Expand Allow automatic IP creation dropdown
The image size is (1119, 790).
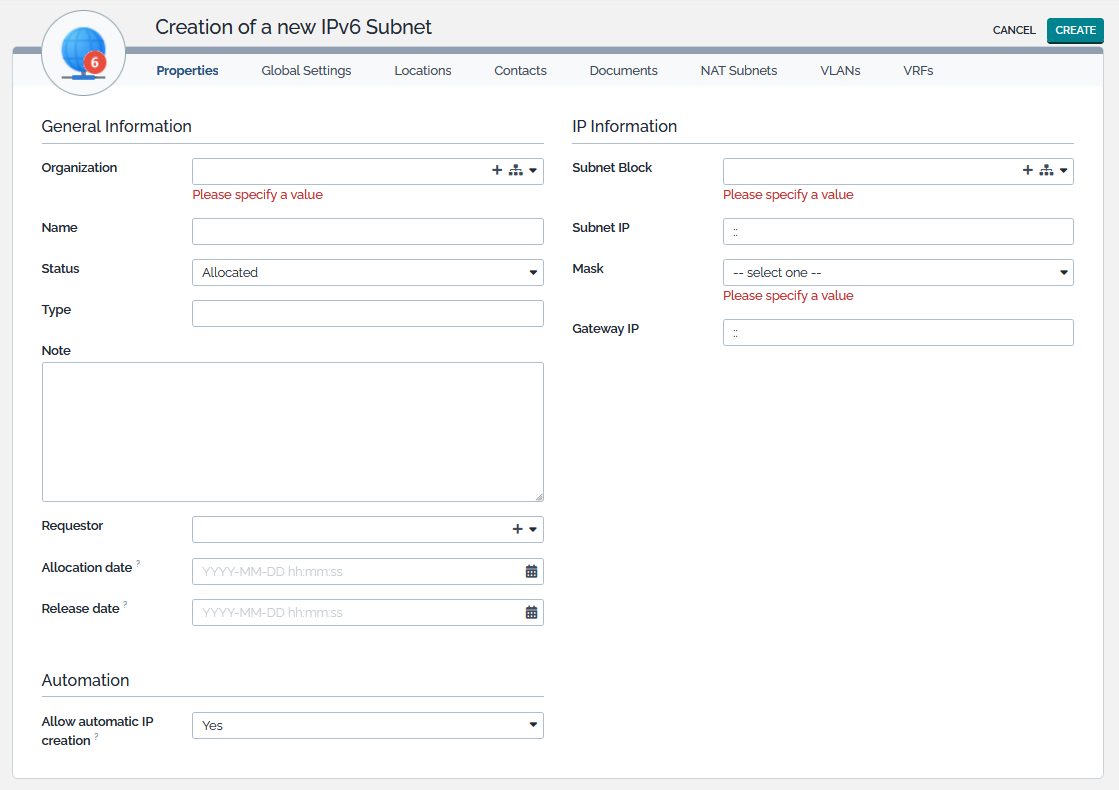(x=367, y=725)
